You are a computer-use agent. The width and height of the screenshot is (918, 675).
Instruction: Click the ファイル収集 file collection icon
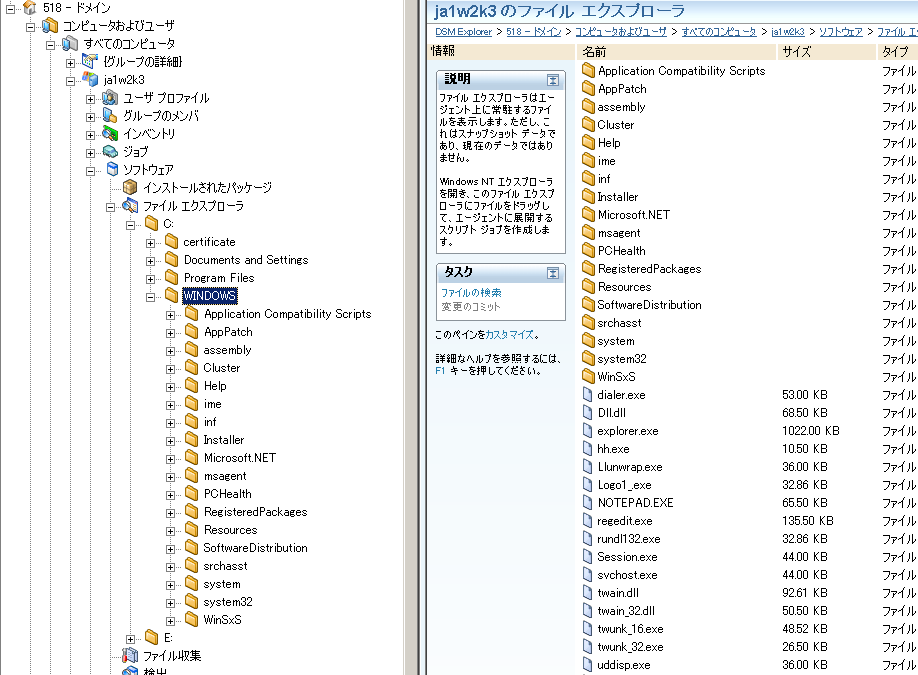130,655
